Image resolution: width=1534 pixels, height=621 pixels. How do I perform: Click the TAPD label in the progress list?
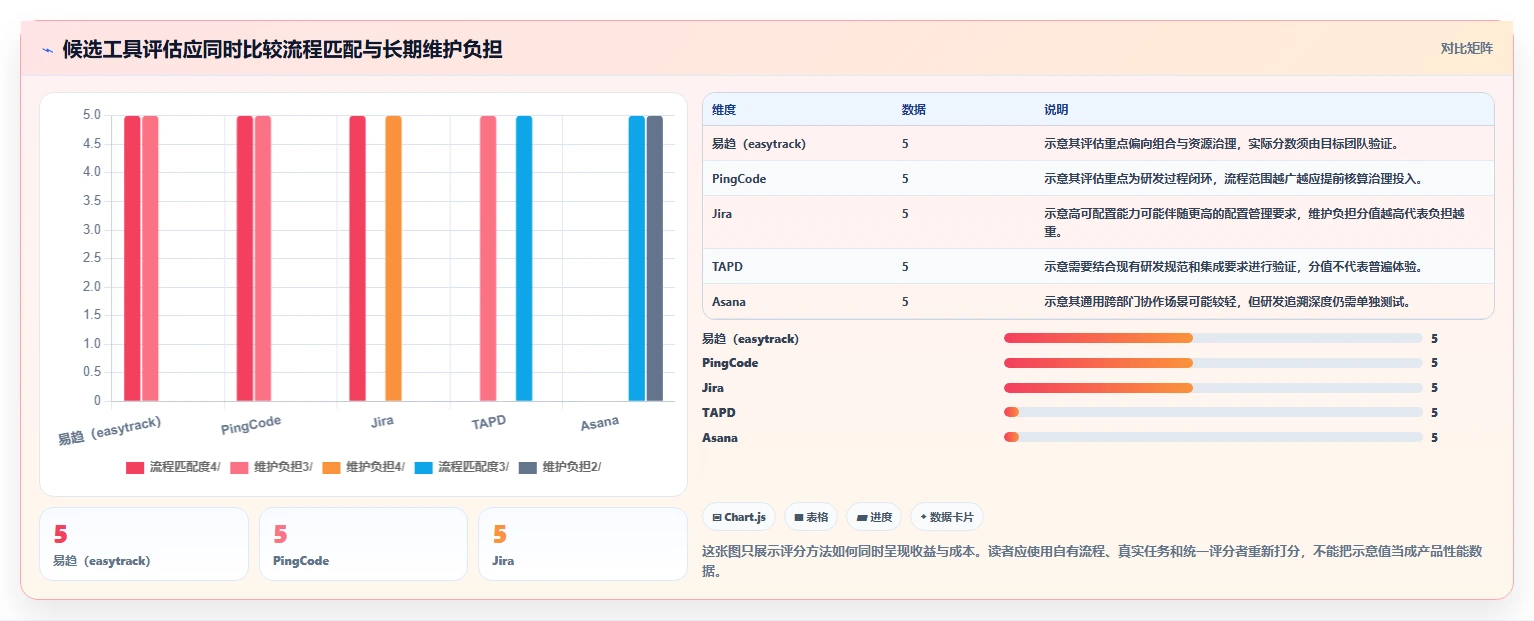(x=719, y=412)
